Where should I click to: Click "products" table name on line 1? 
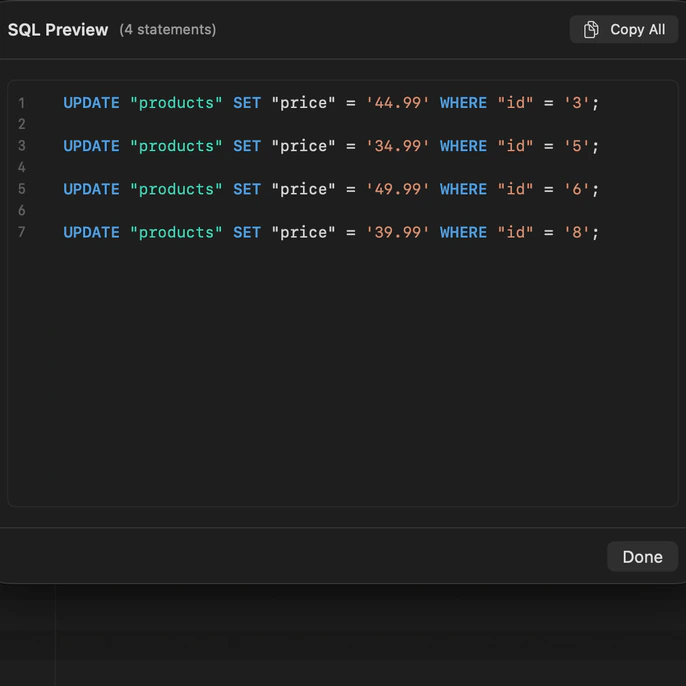176,103
